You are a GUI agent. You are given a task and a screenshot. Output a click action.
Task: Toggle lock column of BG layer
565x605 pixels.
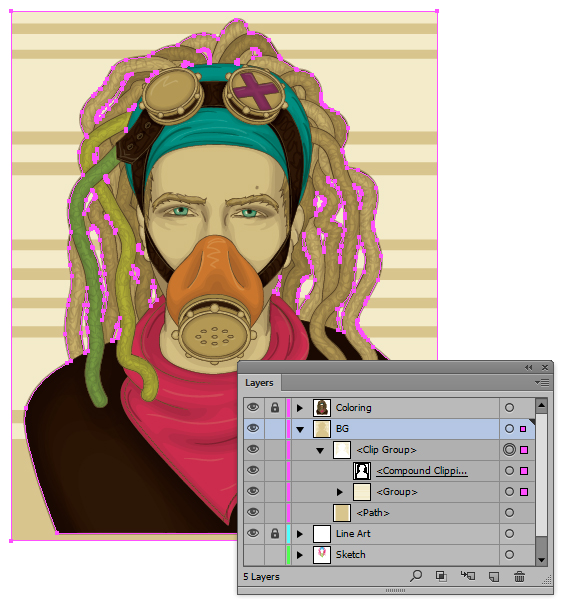point(275,429)
